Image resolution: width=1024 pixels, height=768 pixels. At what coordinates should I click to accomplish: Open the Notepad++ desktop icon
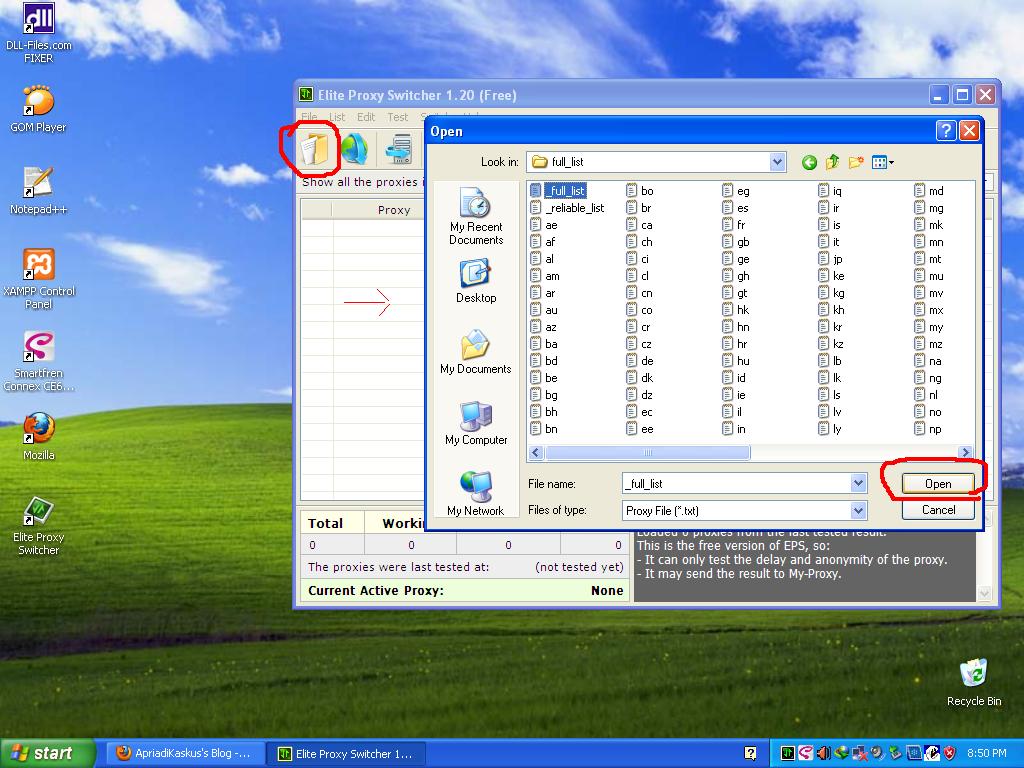[x=39, y=191]
